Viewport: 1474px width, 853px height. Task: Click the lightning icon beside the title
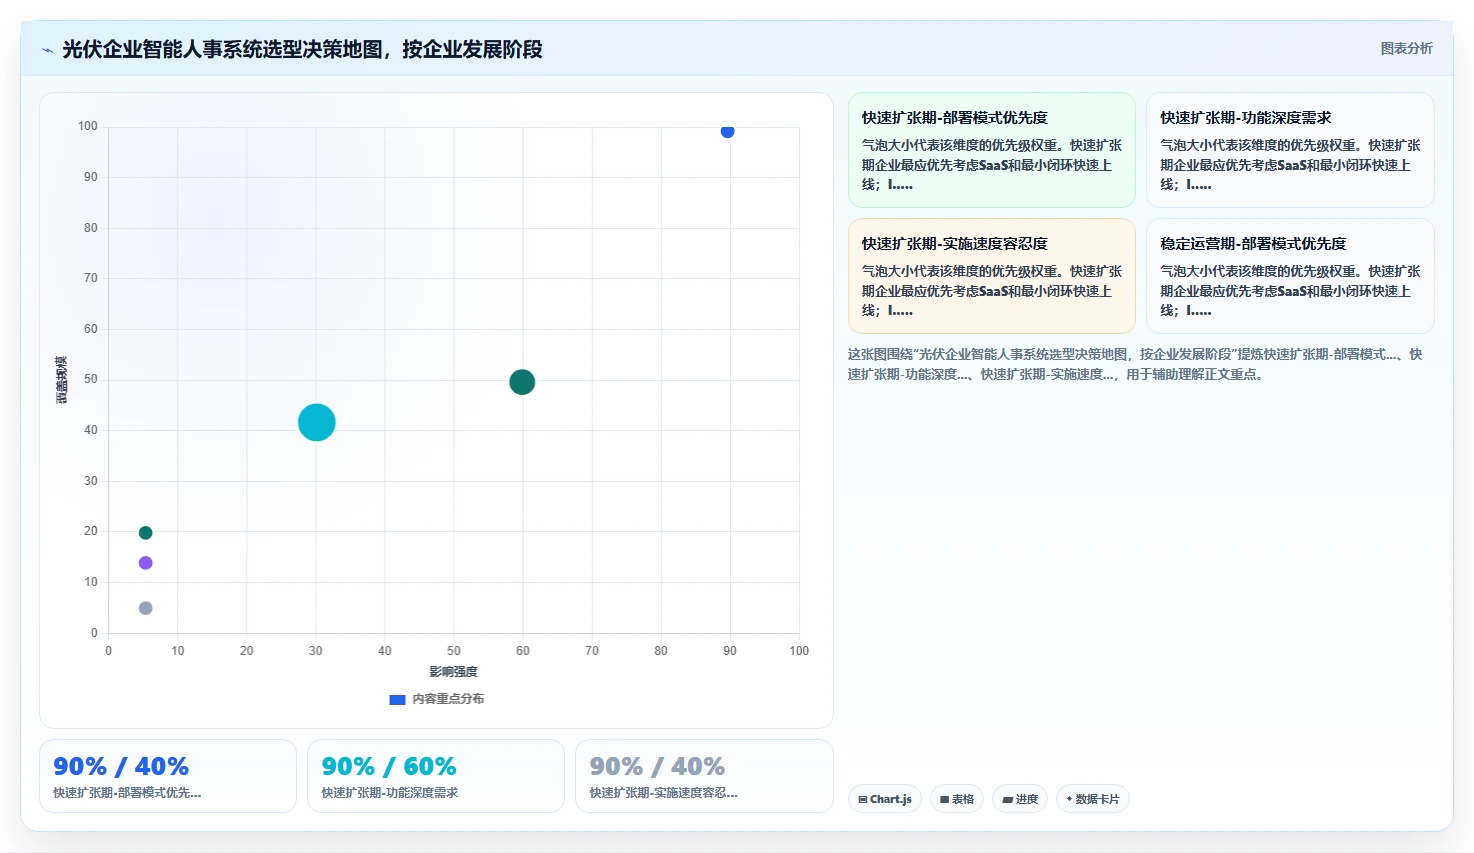tap(47, 49)
